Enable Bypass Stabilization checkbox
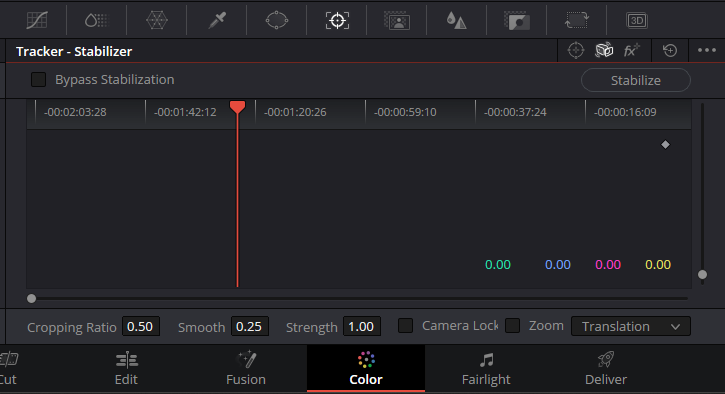The height and width of the screenshot is (394, 725). [38, 80]
